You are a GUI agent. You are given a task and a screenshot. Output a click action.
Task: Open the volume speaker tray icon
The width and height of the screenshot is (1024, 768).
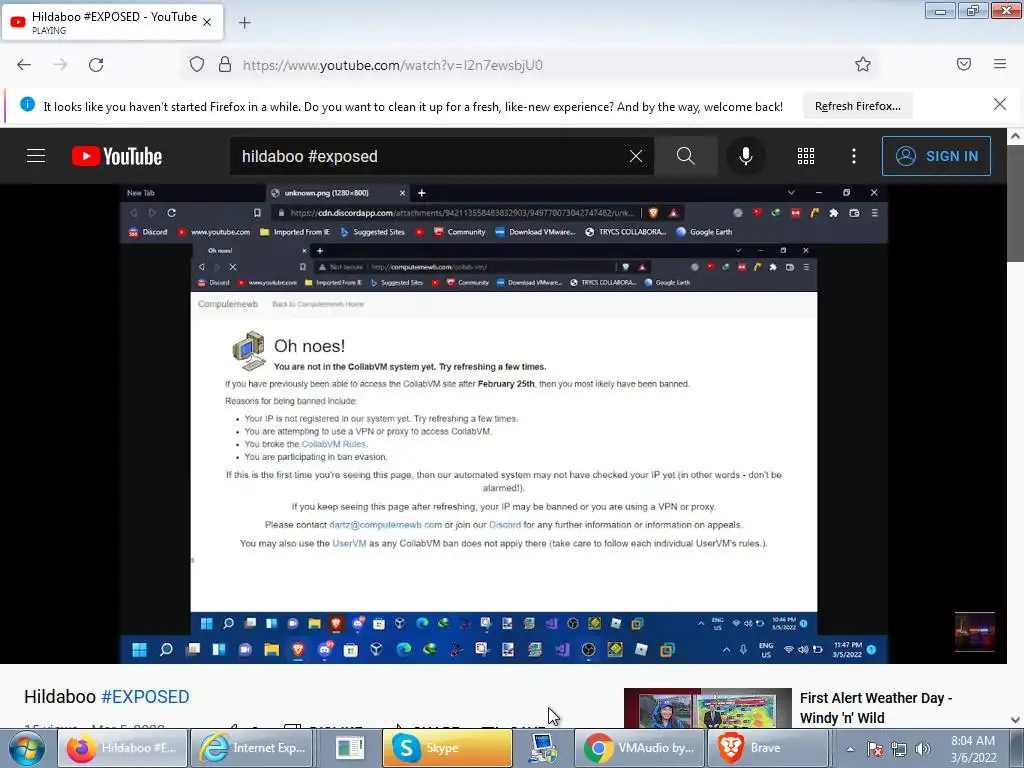(x=923, y=749)
